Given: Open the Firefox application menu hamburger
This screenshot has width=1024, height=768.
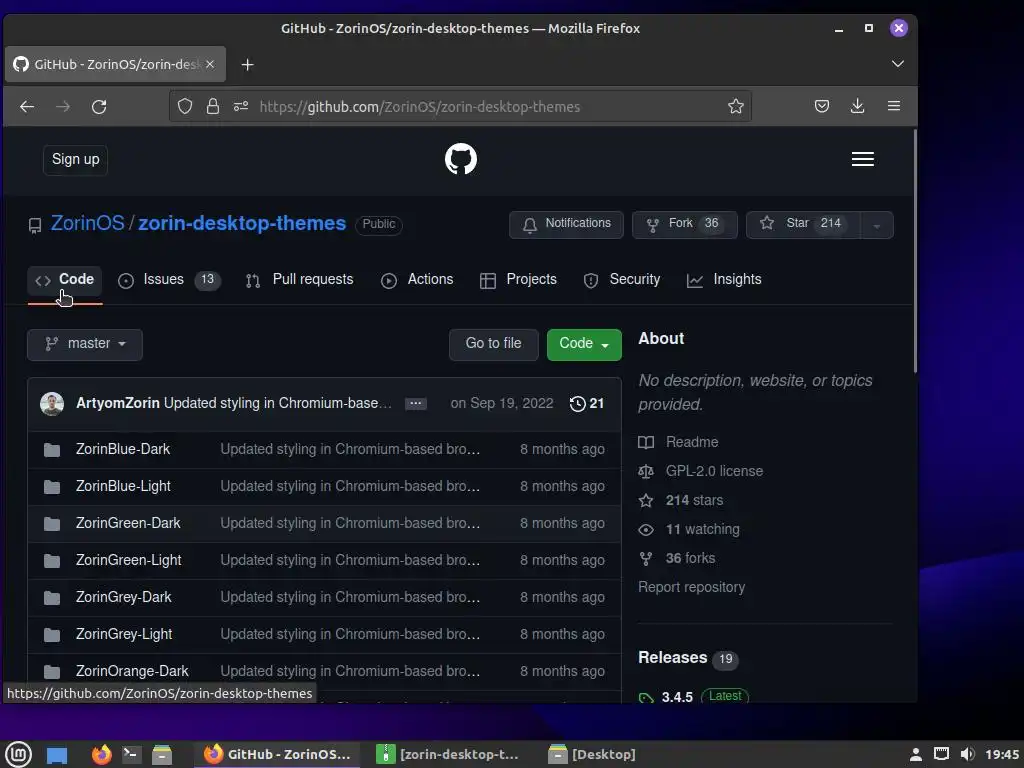Looking at the screenshot, I should 894,106.
